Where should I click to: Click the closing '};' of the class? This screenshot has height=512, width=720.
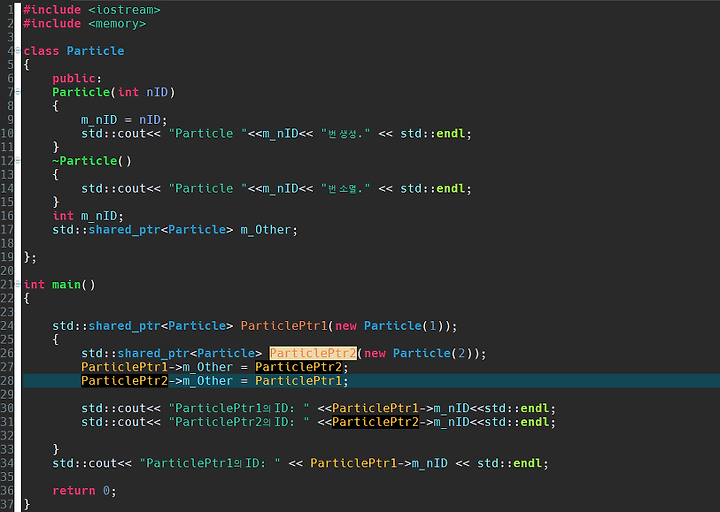tap(30, 257)
